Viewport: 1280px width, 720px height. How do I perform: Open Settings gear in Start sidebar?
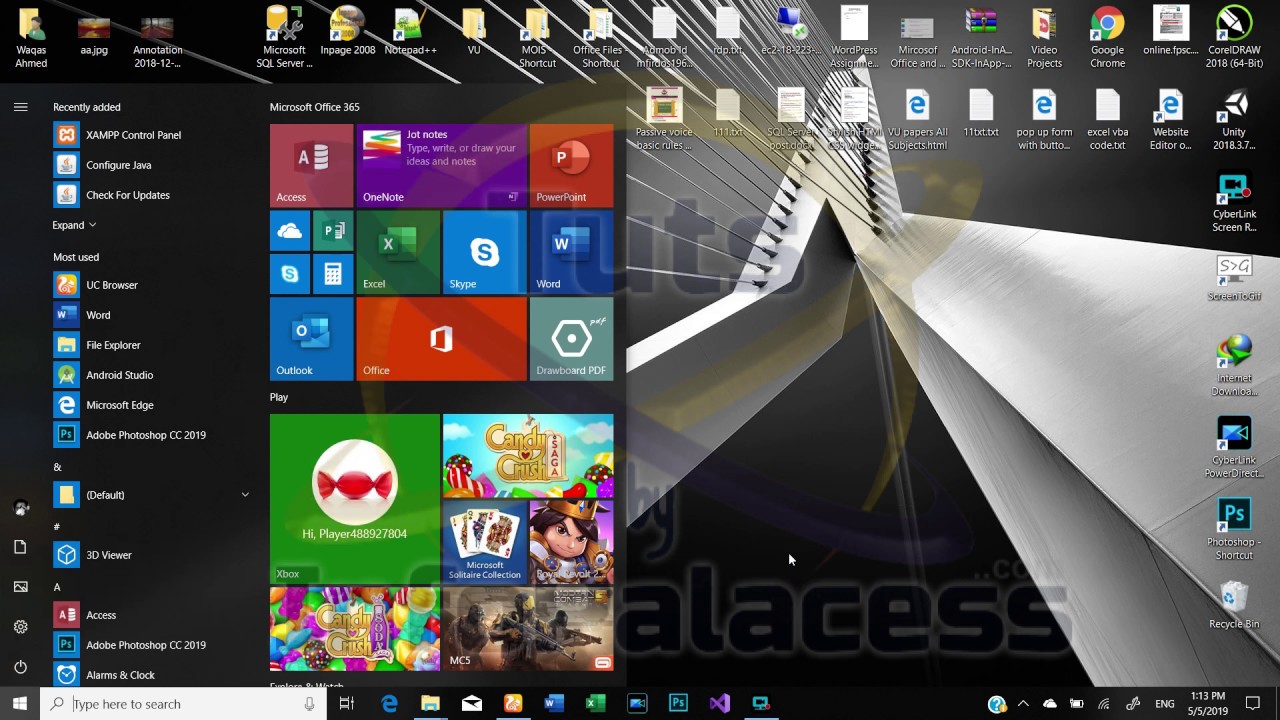[x=20, y=627]
